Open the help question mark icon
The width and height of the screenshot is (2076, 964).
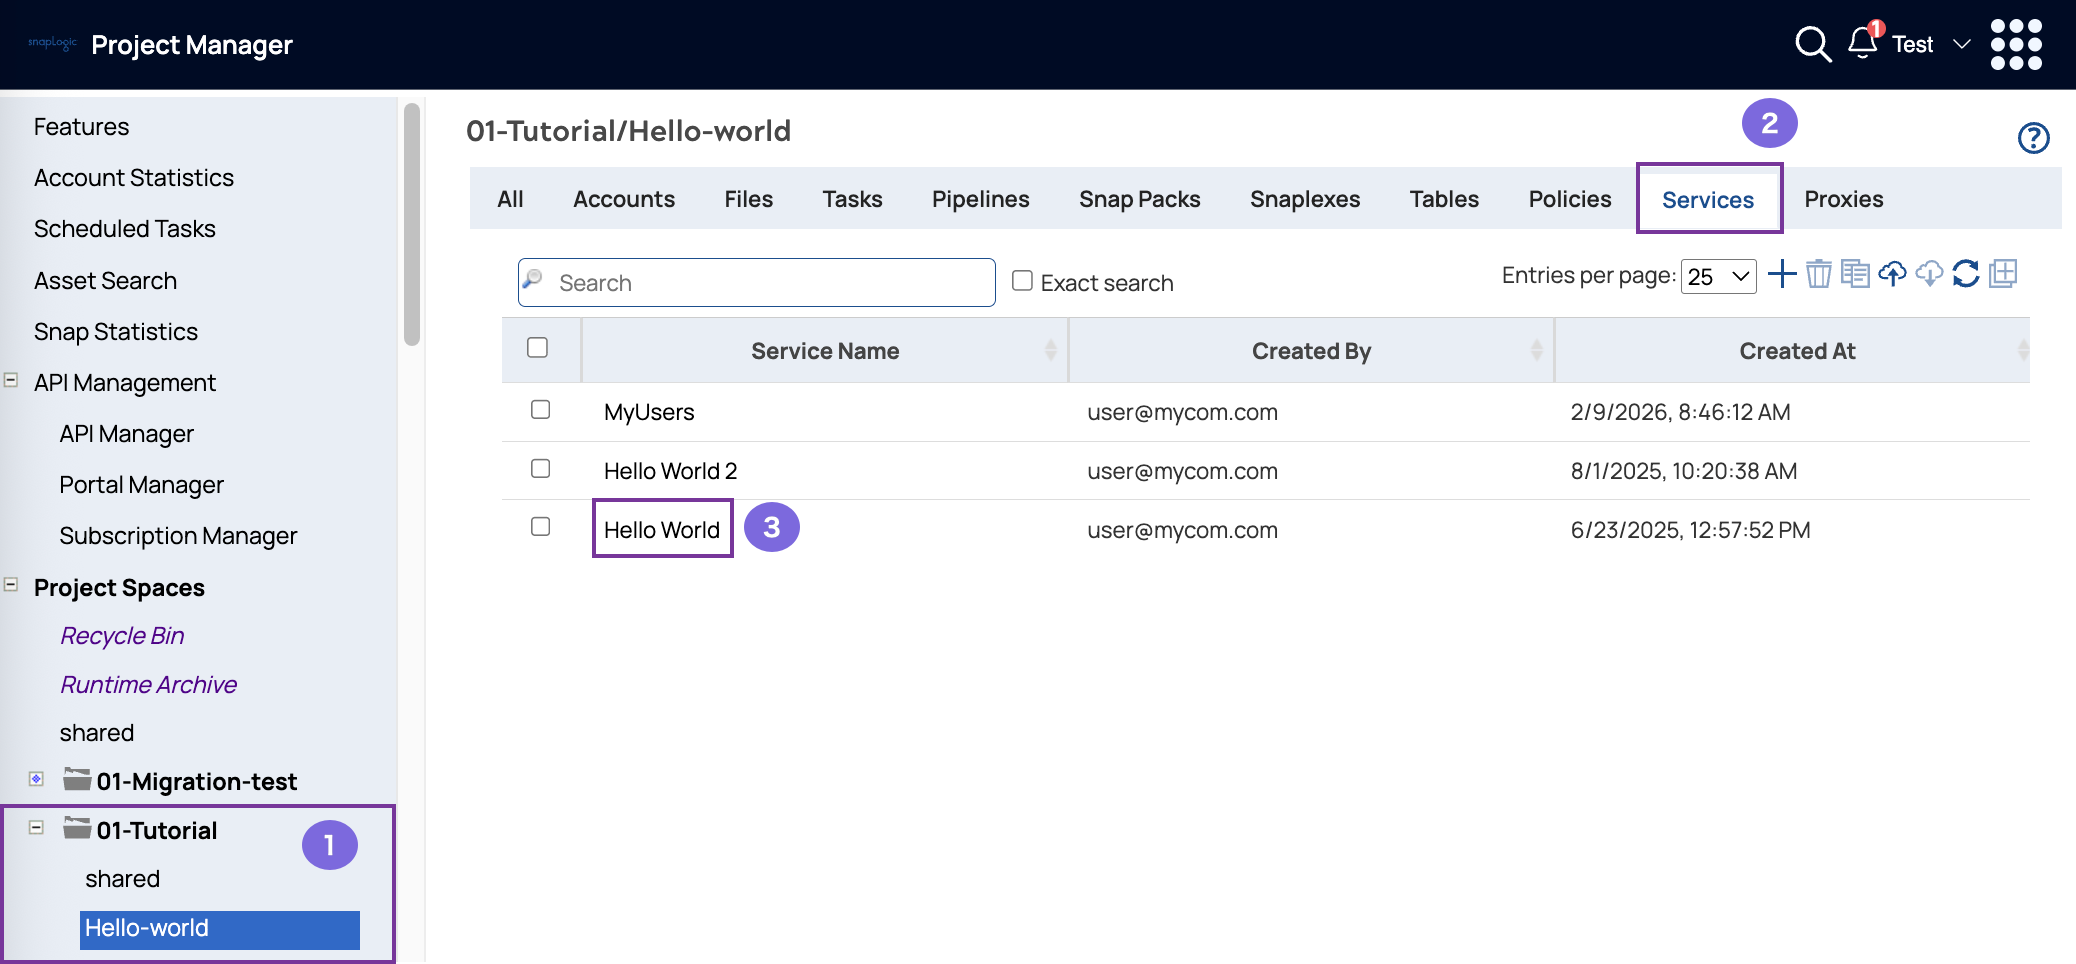(2033, 138)
